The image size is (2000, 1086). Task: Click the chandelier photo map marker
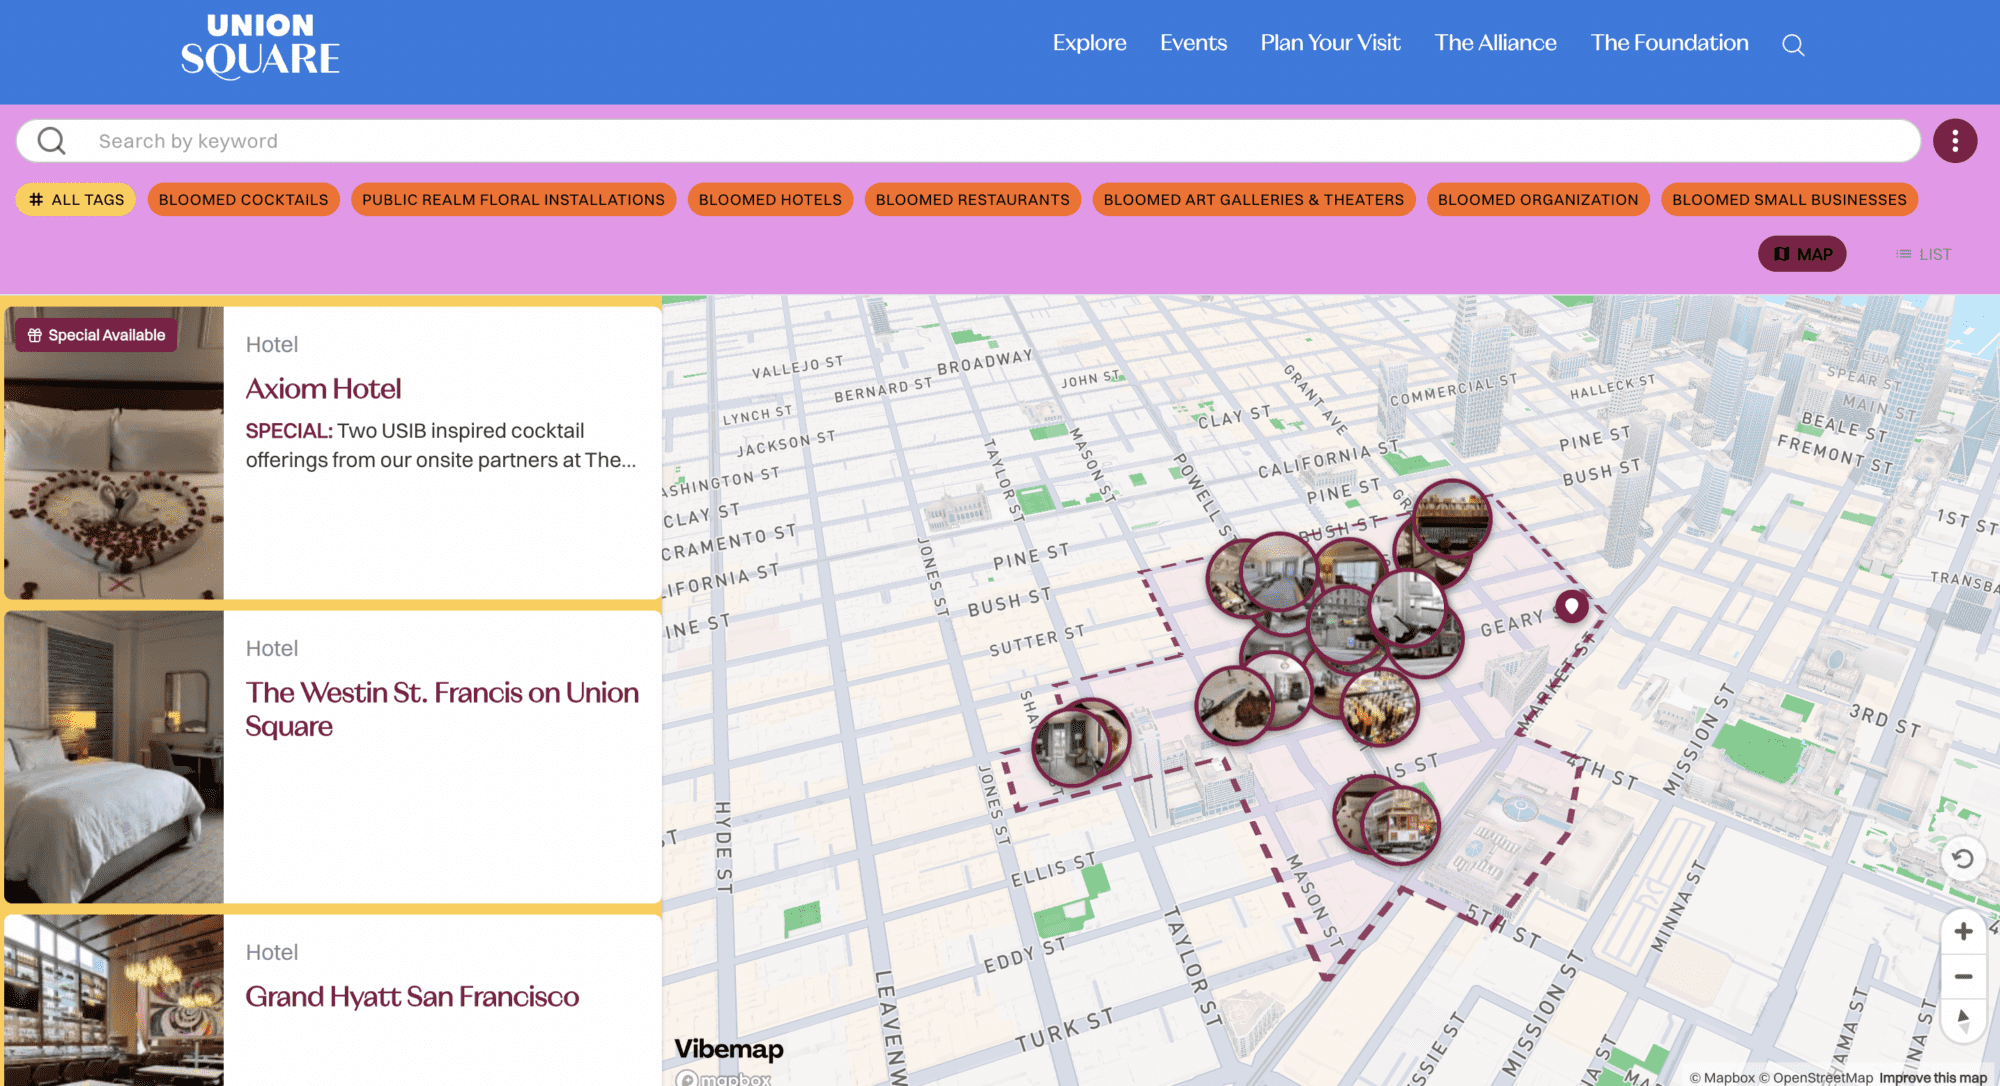(x=1380, y=707)
